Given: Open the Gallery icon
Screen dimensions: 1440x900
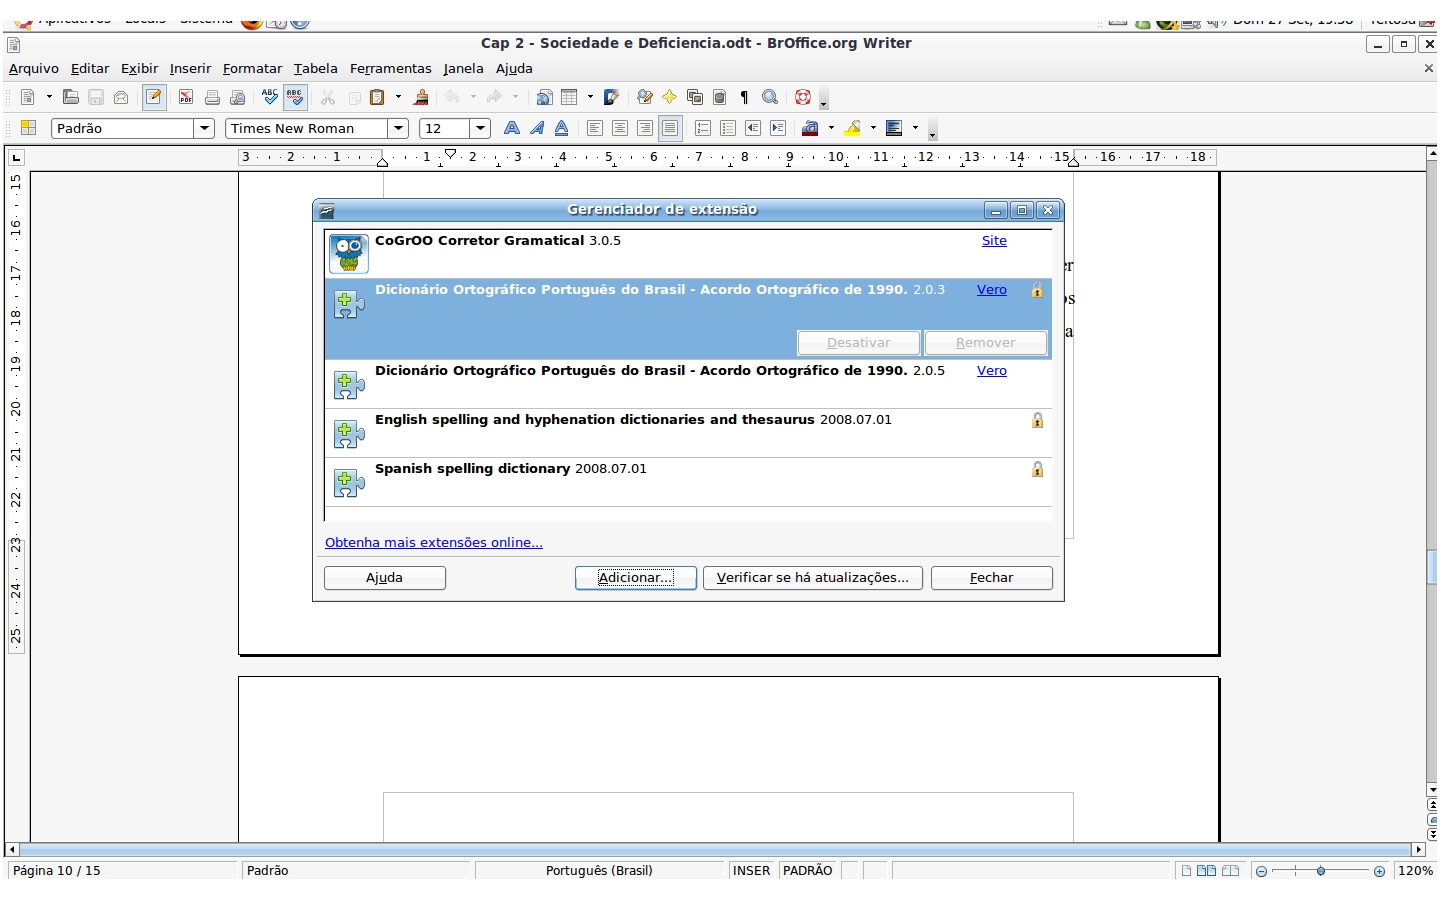Looking at the screenshot, I should pyautogui.click(x=695, y=97).
